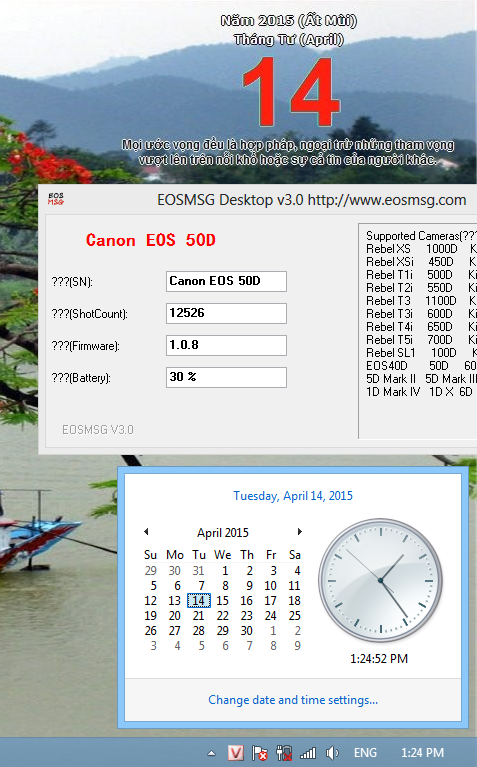Go to previous month in calendar
Viewport: 477px width, 767px height.
[x=146, y=532]
